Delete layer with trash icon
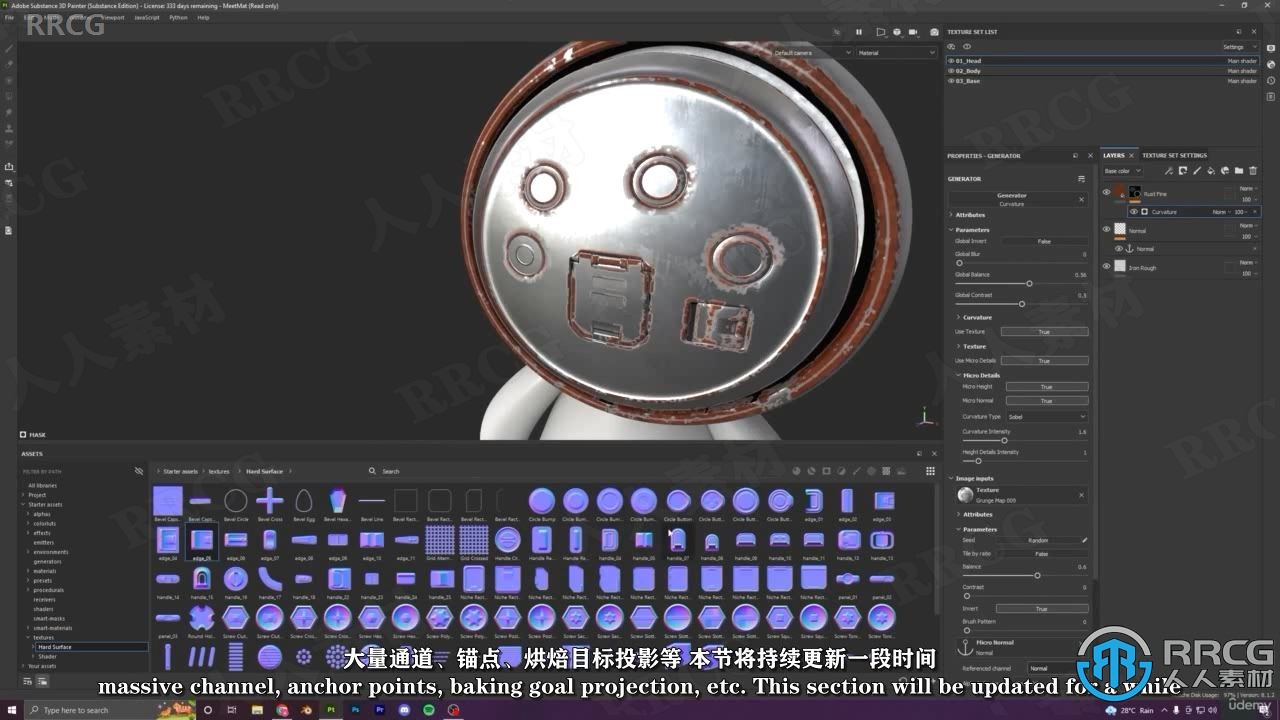 coord(1253,171)
